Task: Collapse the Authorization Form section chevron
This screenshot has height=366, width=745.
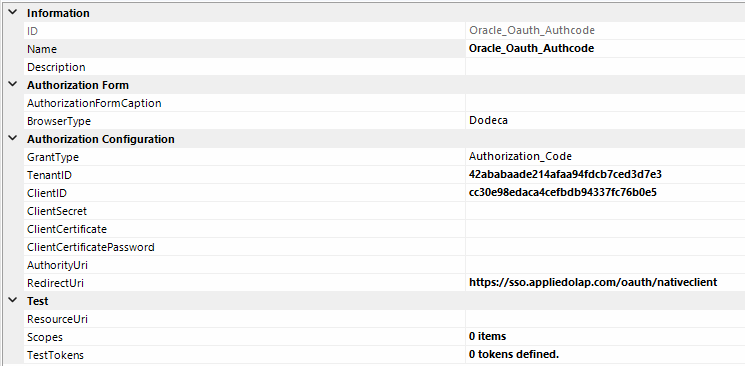Action: coord(12,85)
